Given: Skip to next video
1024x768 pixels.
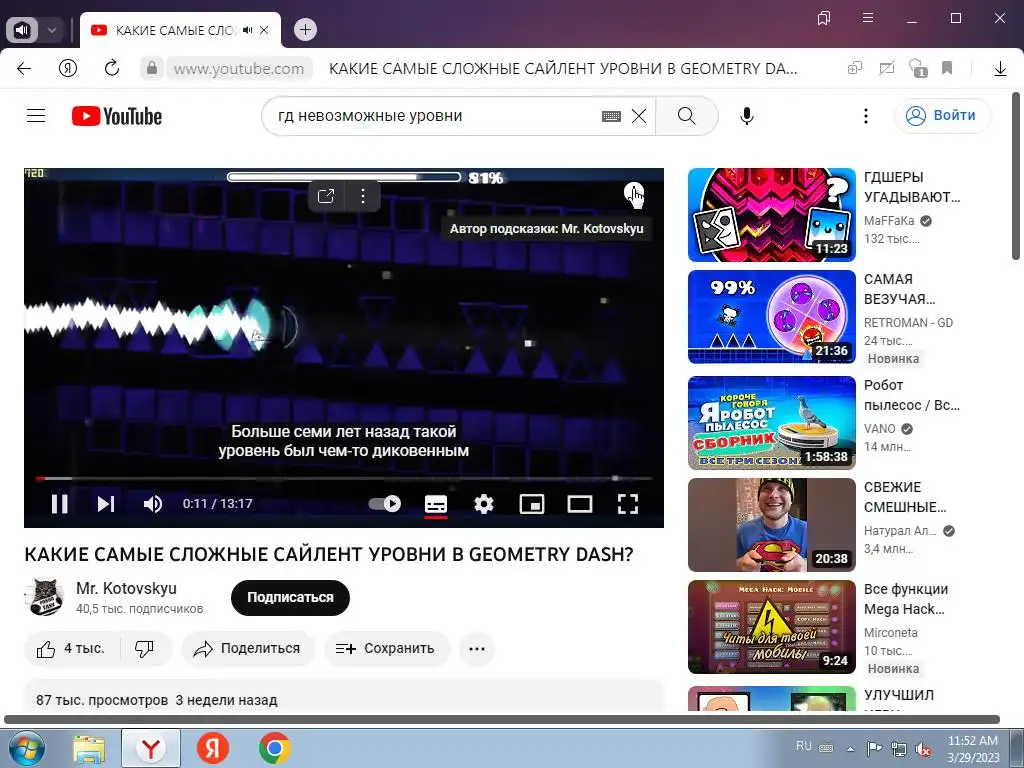Looking at the screenshot, I should (x=106, y=504).
